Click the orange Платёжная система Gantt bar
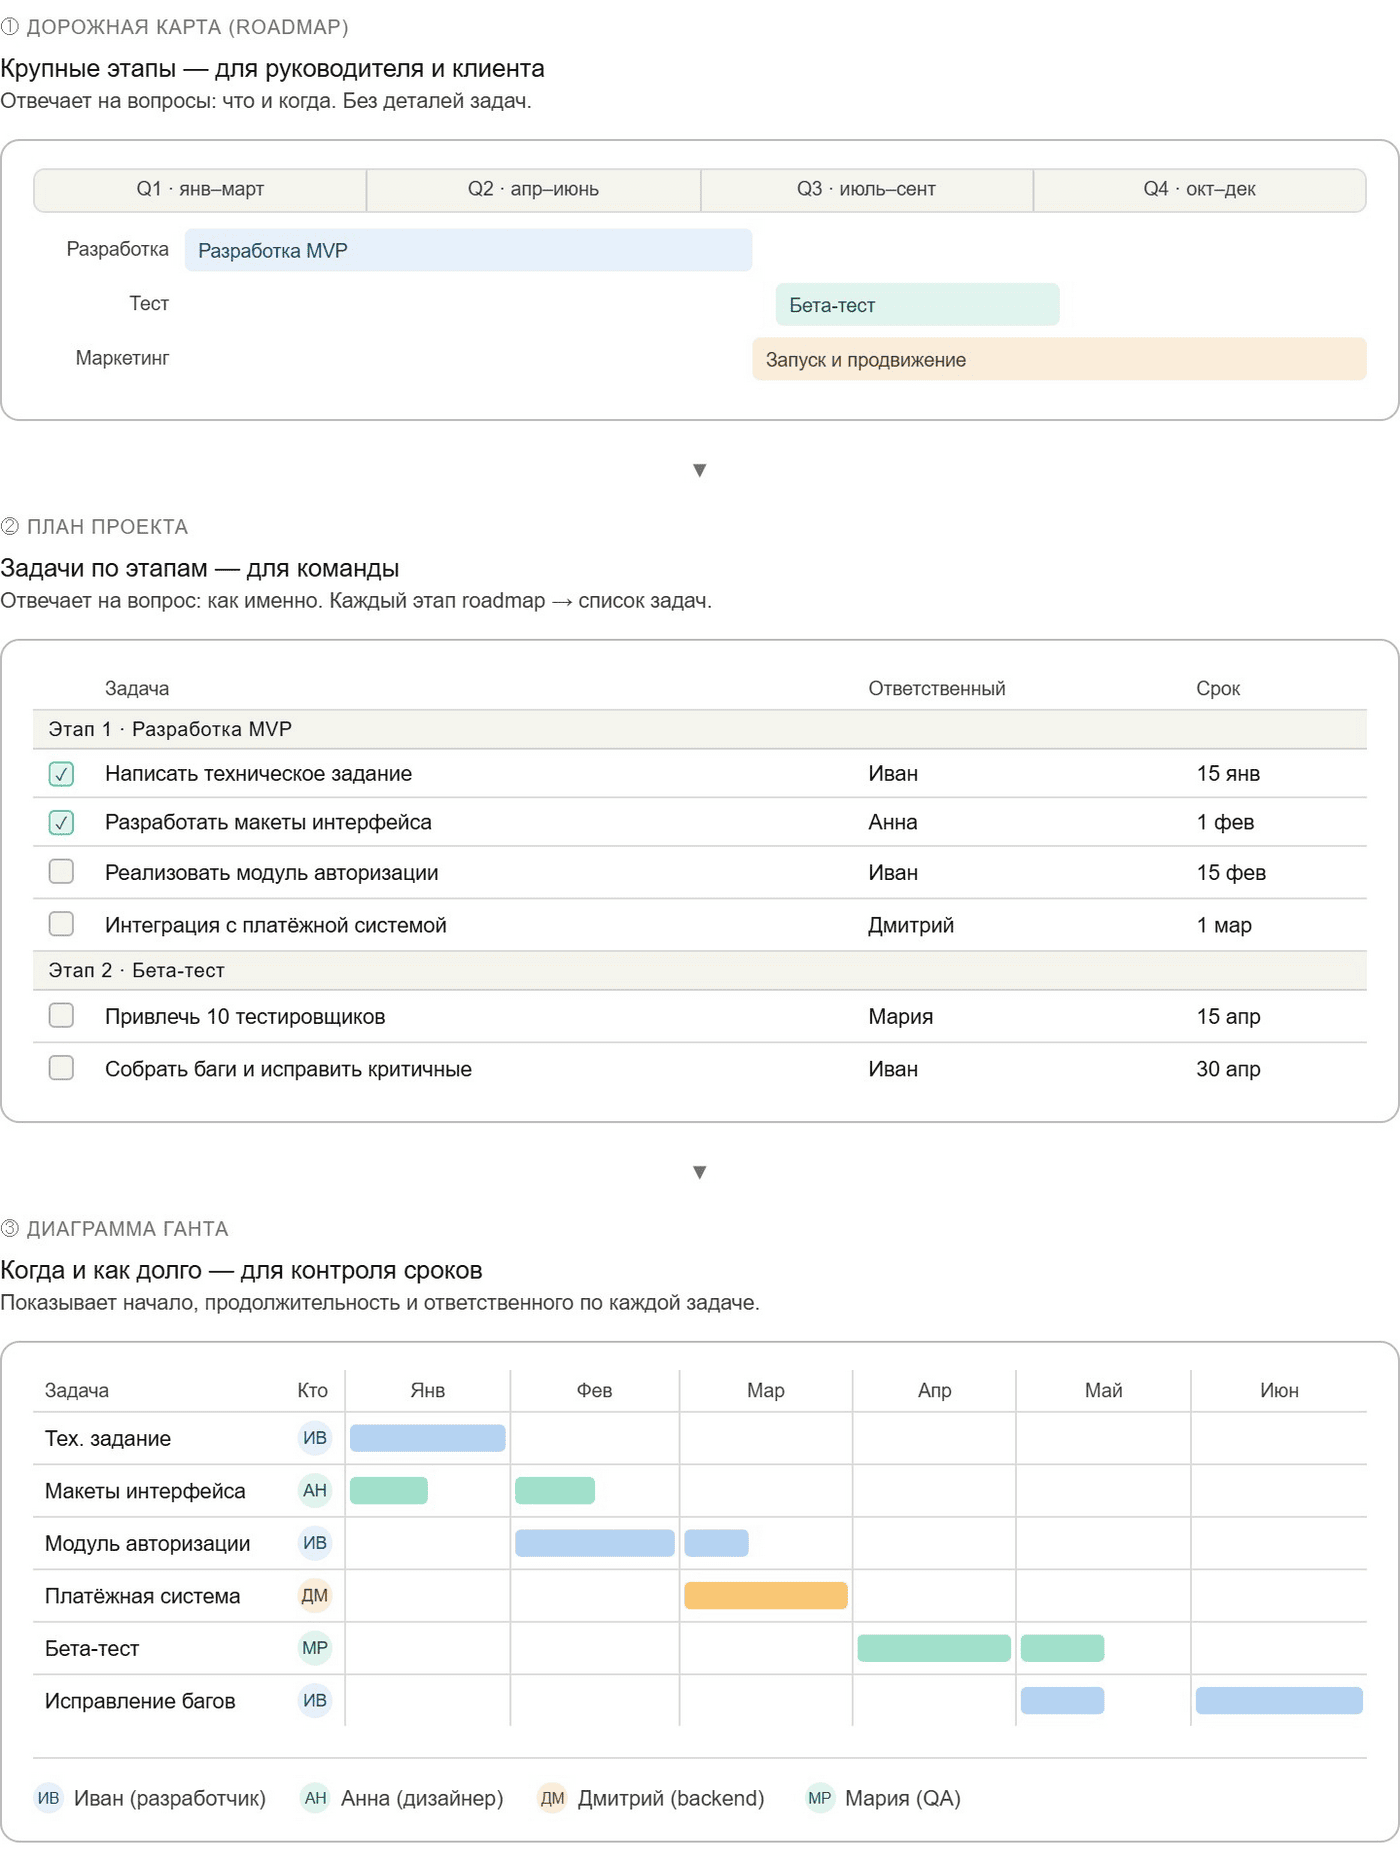This screenshot has width=1400, height=1863. pyautogui.click(x=766, y=1595)
